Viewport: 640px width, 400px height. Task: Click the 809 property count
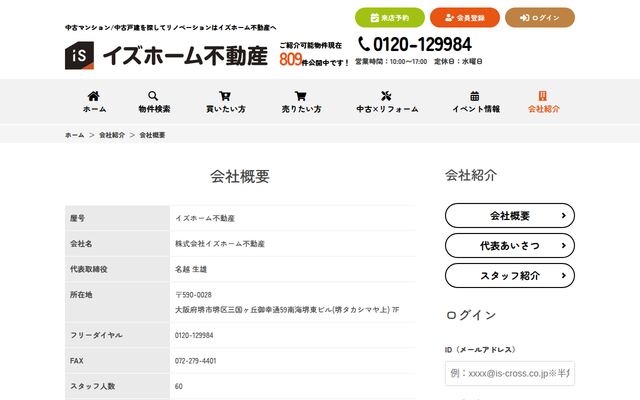291,60
